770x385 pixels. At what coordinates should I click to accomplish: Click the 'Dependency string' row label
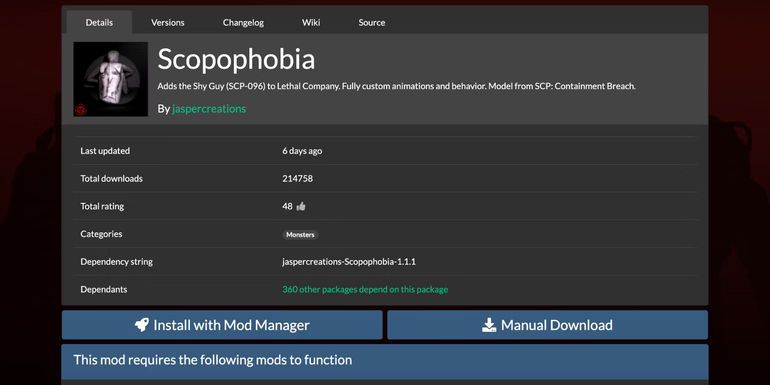click(x=116, y=262)
